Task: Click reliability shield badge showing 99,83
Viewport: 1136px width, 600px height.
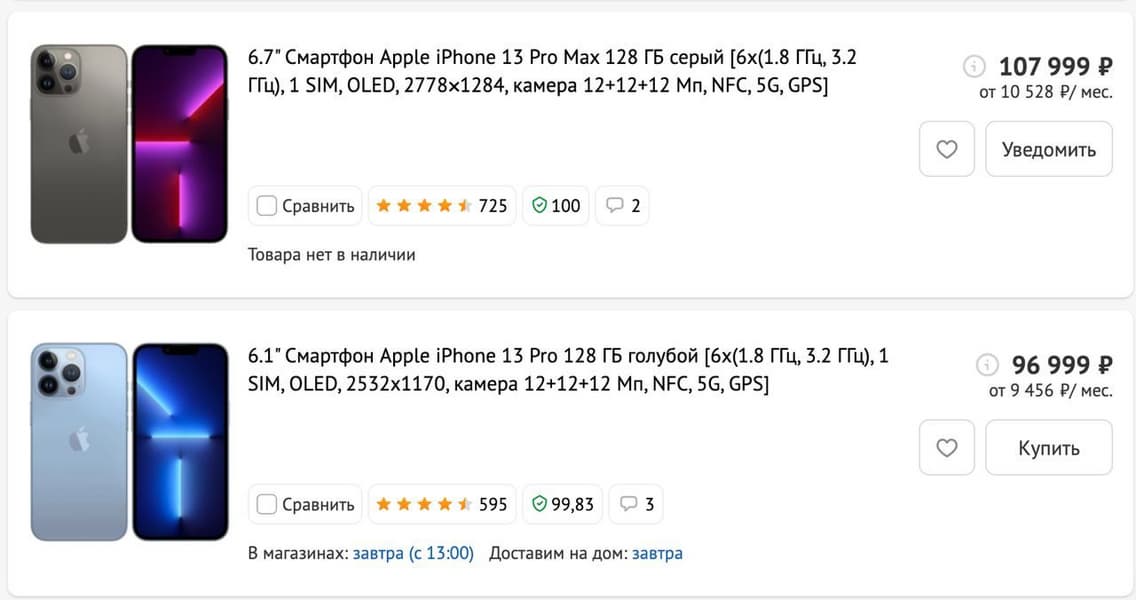Action: click(x=563, y=504)
